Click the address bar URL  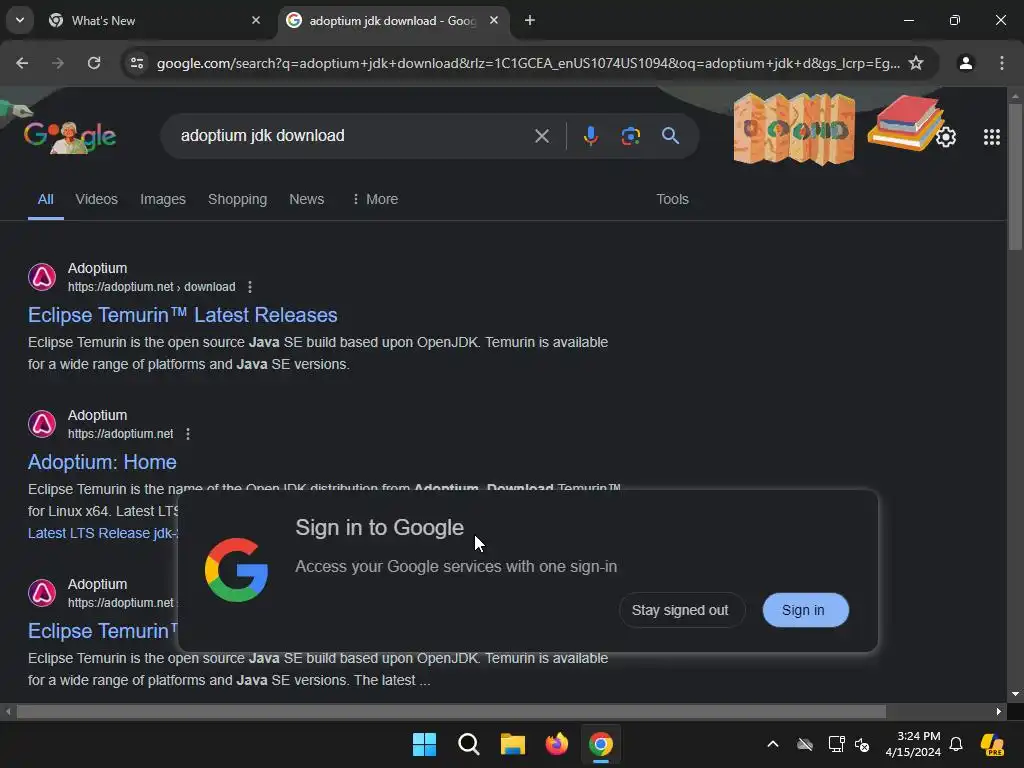(528, 63)
